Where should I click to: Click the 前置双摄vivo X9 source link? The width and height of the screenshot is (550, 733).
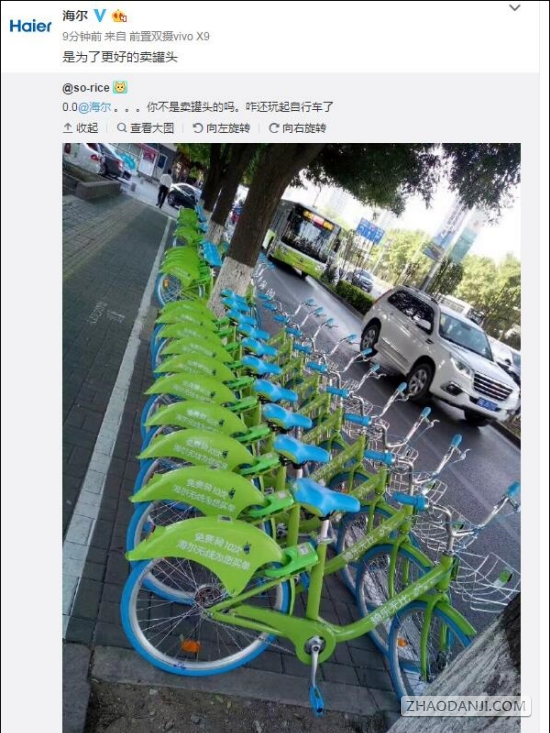click(x=169, y=36)
